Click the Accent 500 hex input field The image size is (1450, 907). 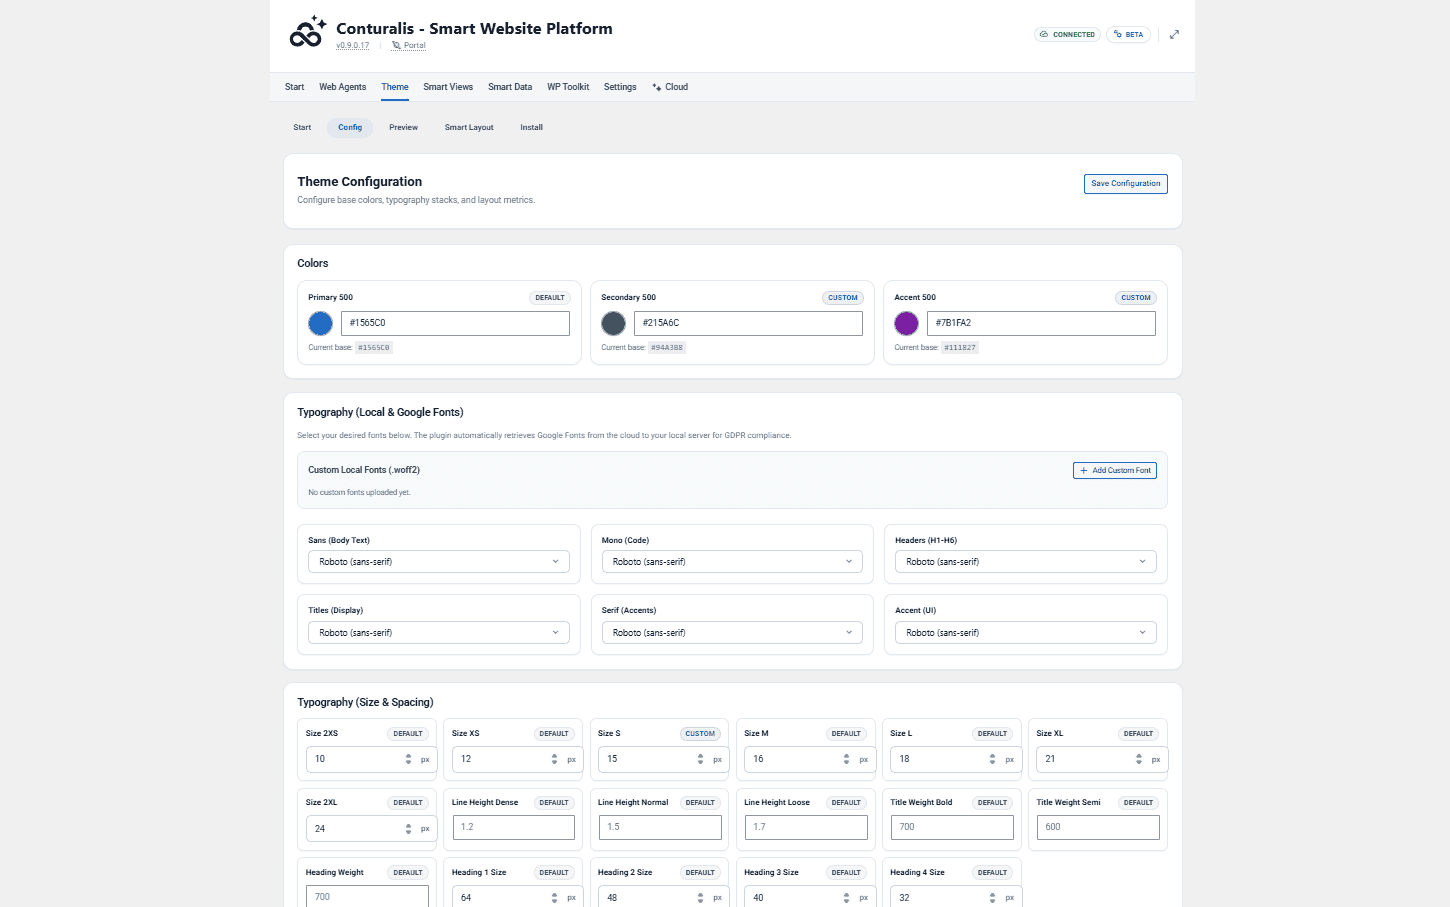(x=1041, y=323)
